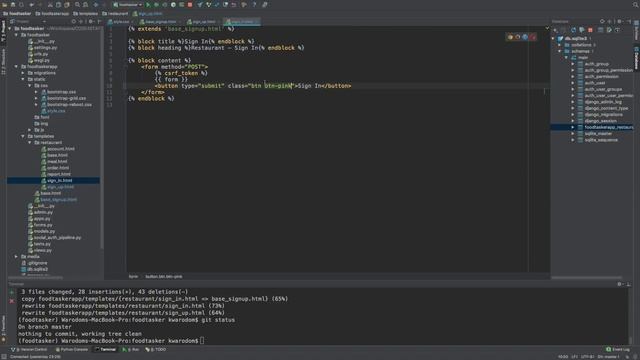
Task: Hide the Database panel
Action: 629,21
